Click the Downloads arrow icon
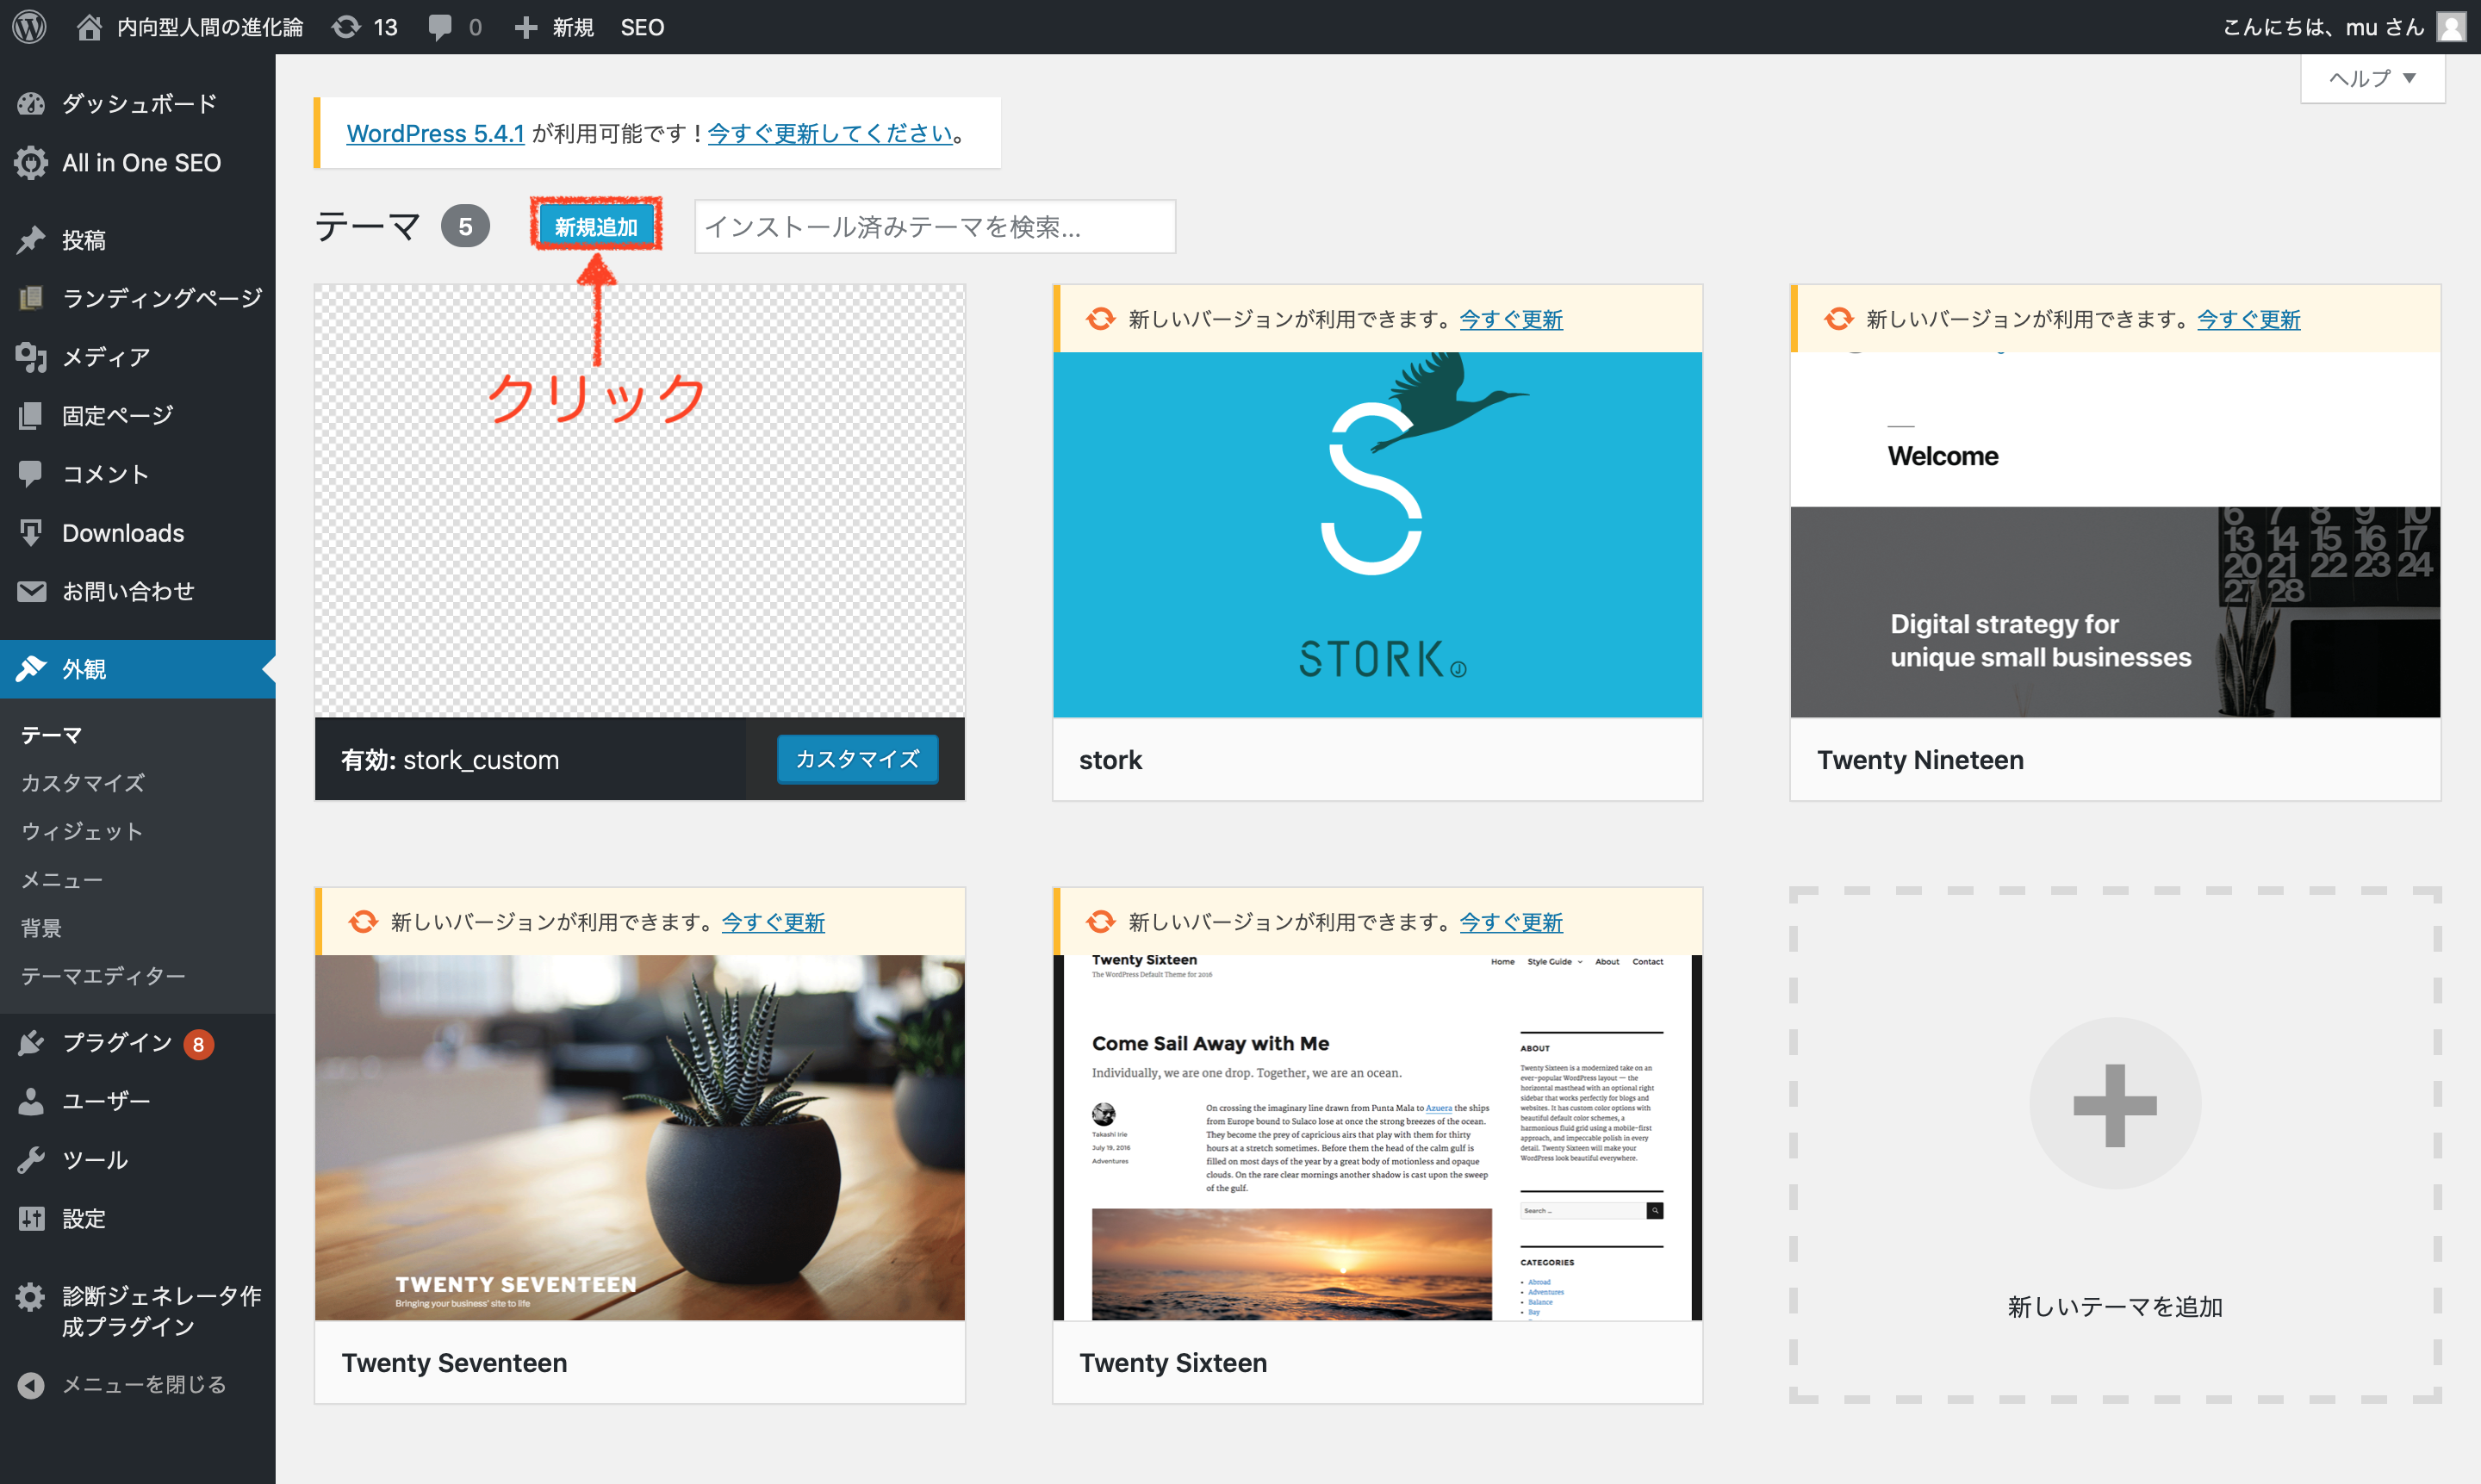The width and height of the screenshot is (2481, 1484). click(x=31, y=532)
